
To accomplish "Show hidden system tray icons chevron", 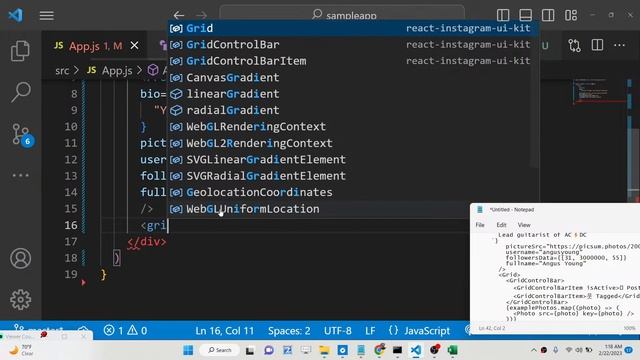I will (533, 350).
